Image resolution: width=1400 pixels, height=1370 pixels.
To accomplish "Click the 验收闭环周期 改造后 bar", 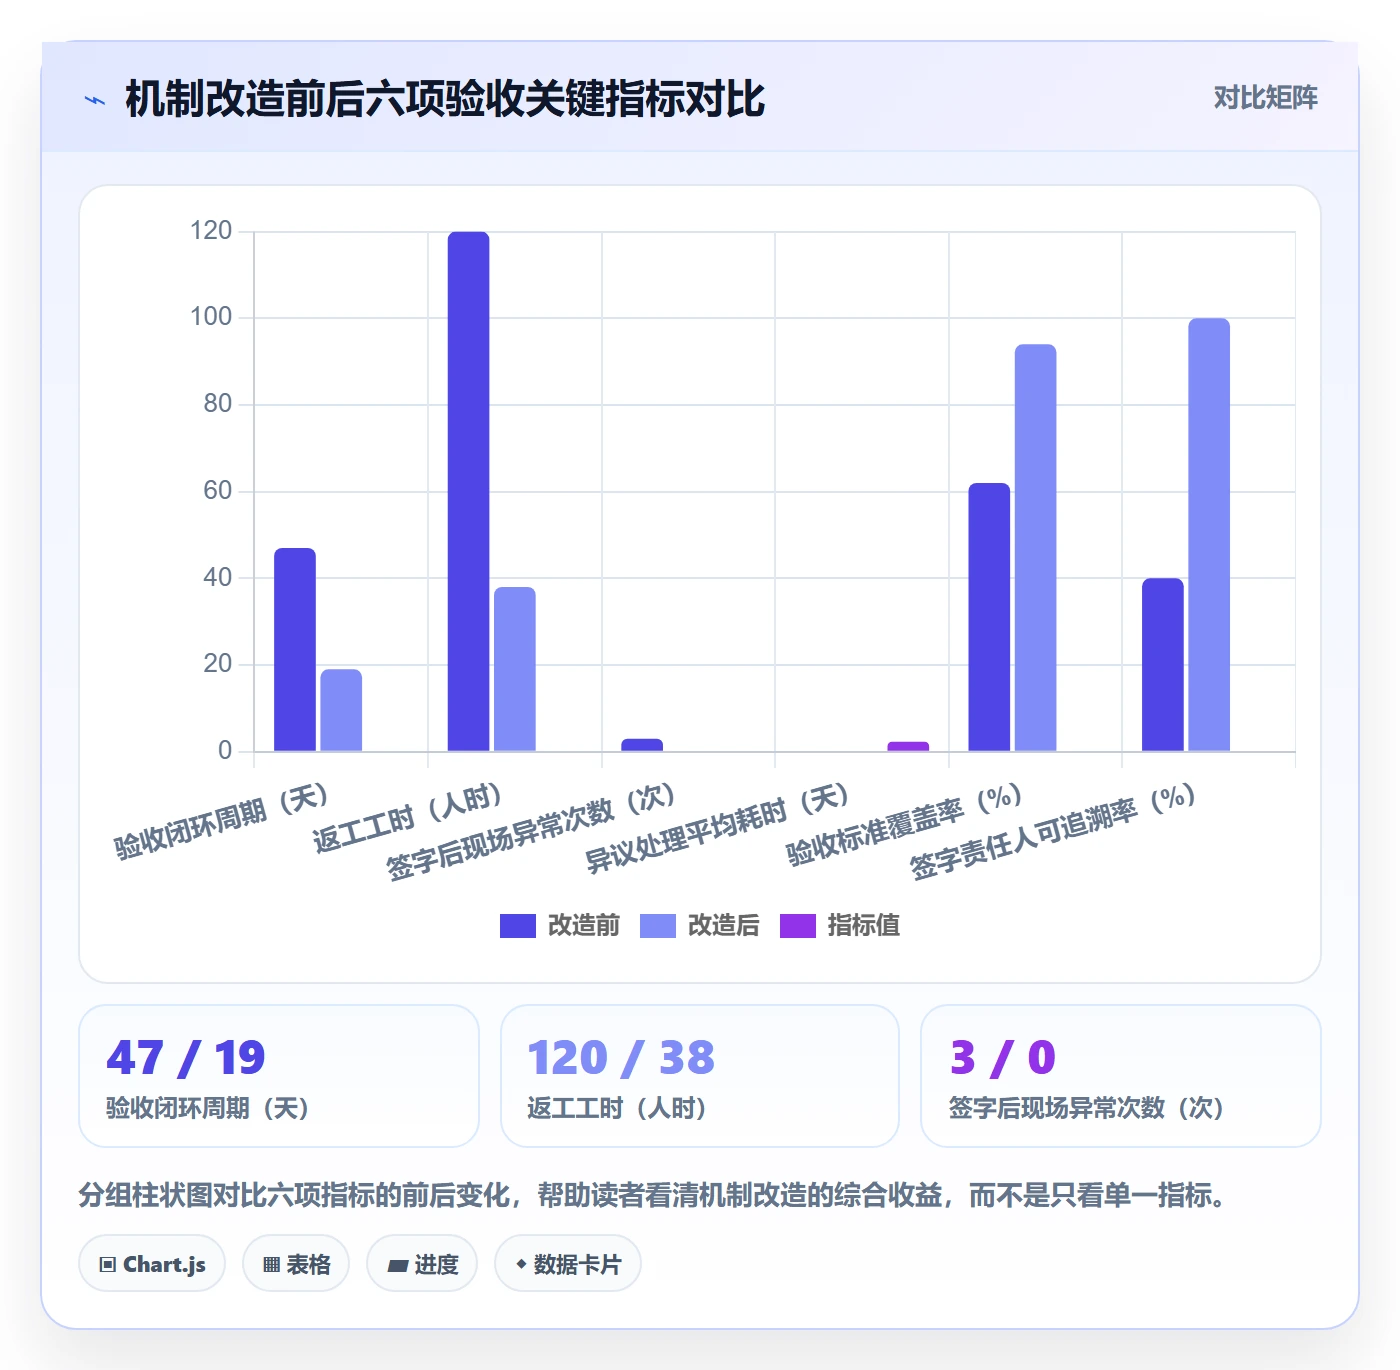I will click(x=341, y=710).
